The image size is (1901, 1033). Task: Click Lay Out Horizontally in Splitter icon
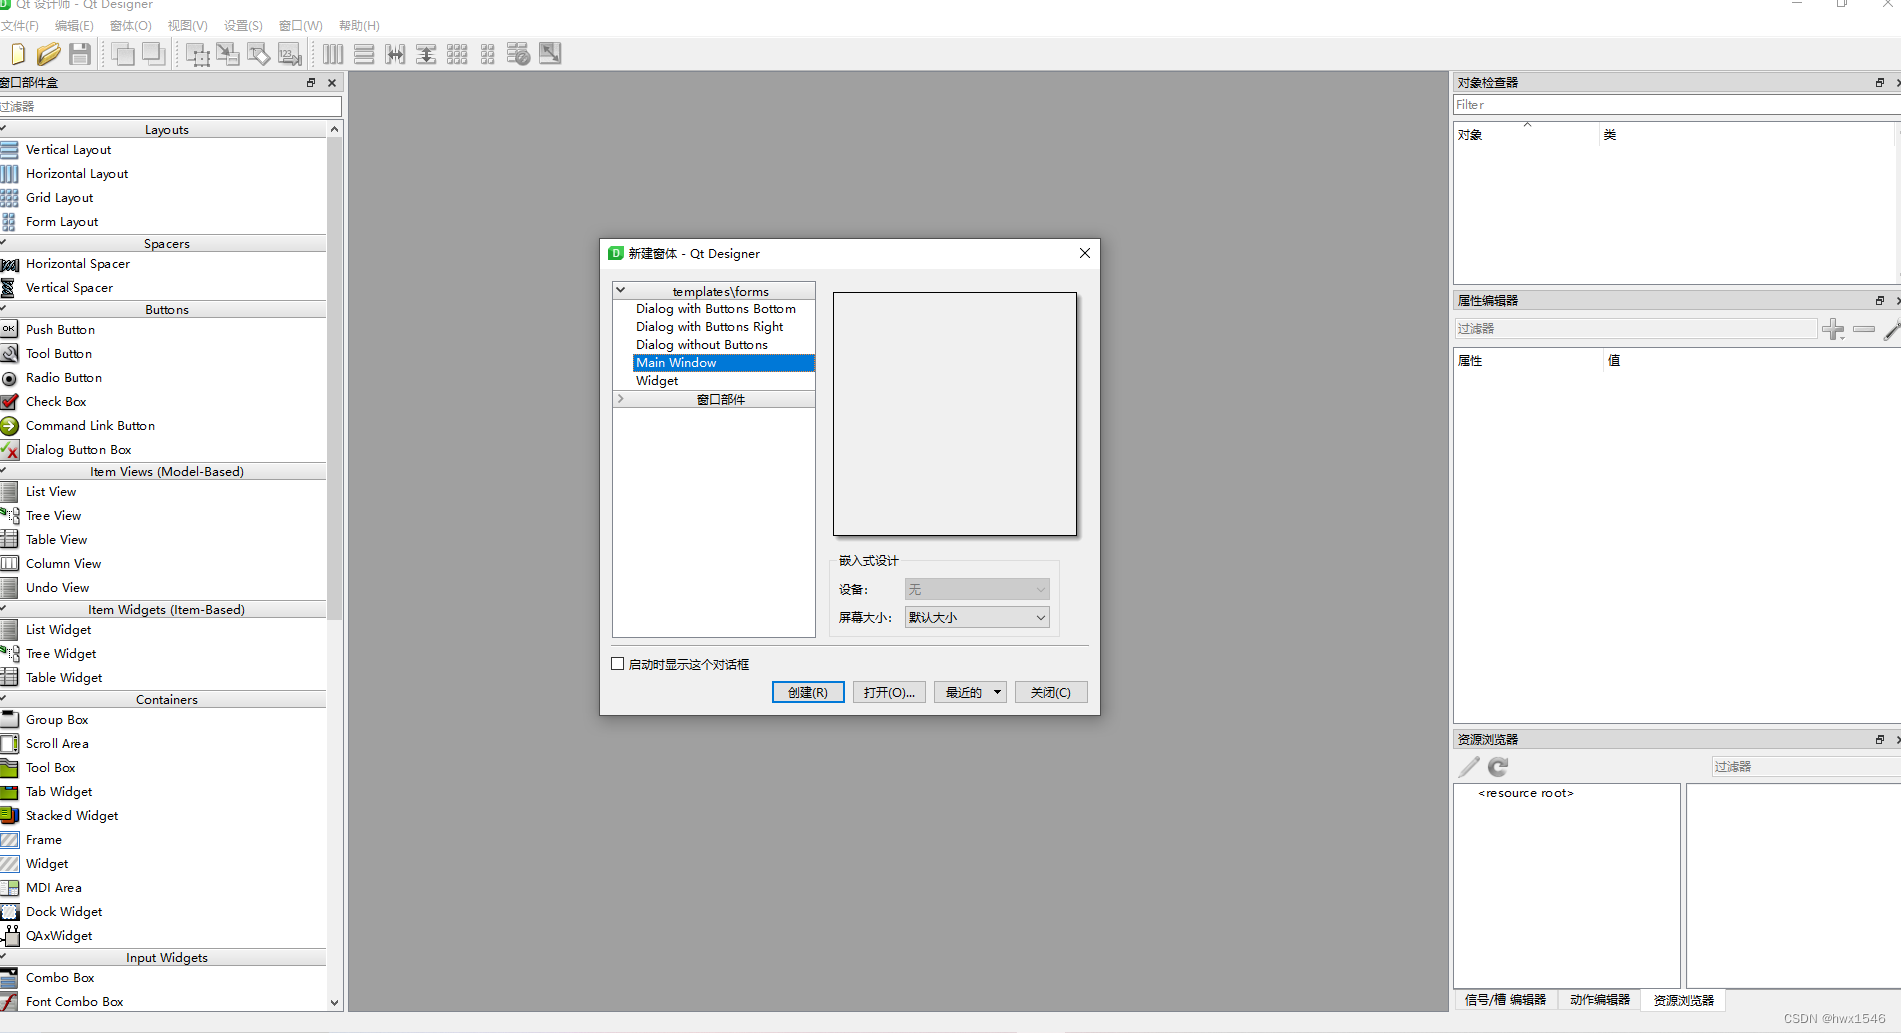[x=395, y=54]
